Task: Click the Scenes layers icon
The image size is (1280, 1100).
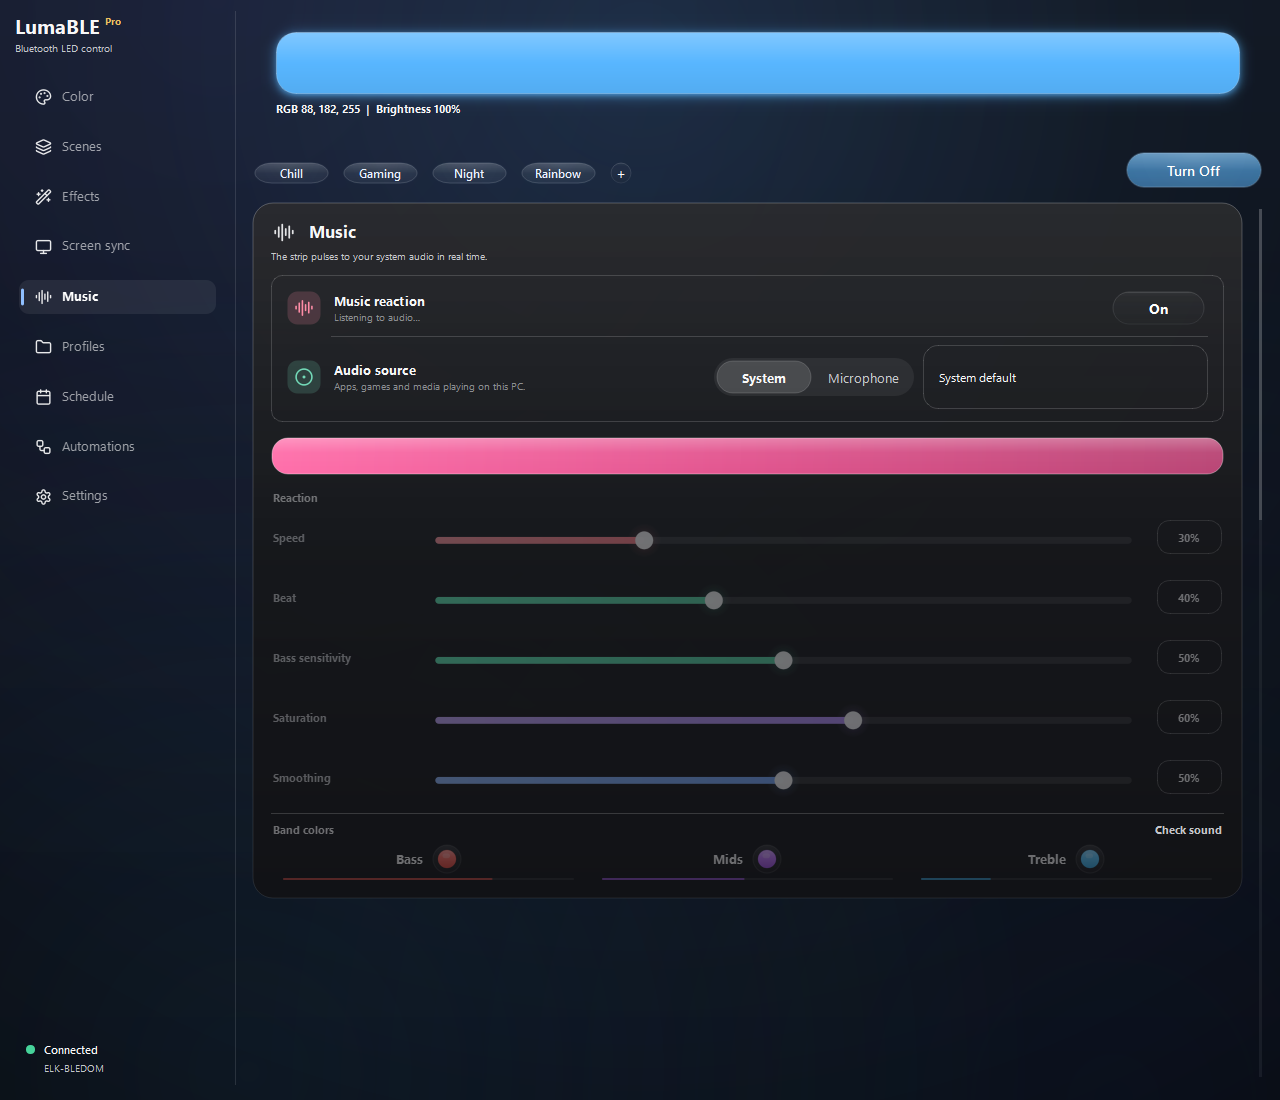Action: [43, 147]
